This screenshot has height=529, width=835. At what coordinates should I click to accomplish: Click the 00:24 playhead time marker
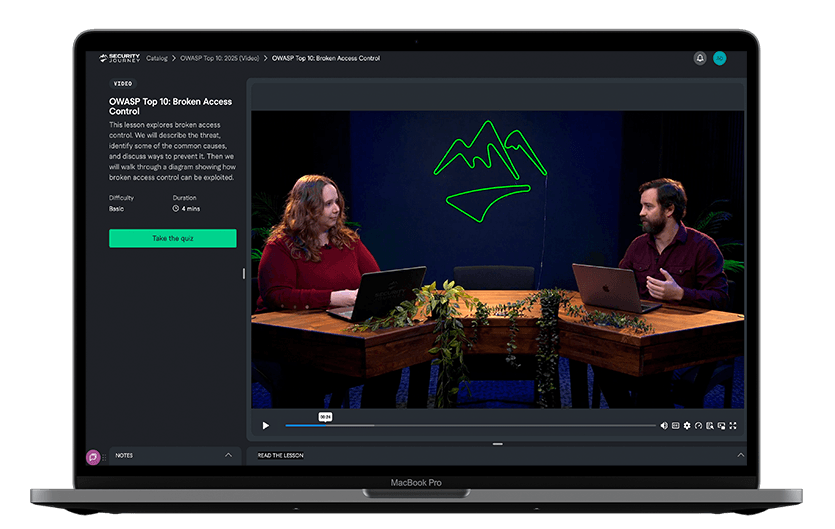[x=325, y=417]
